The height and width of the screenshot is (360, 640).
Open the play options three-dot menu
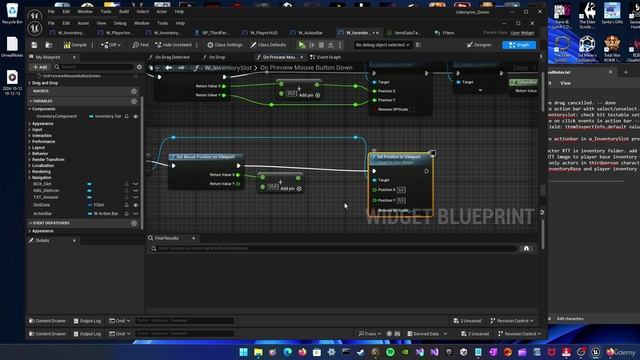coord(340,45)
